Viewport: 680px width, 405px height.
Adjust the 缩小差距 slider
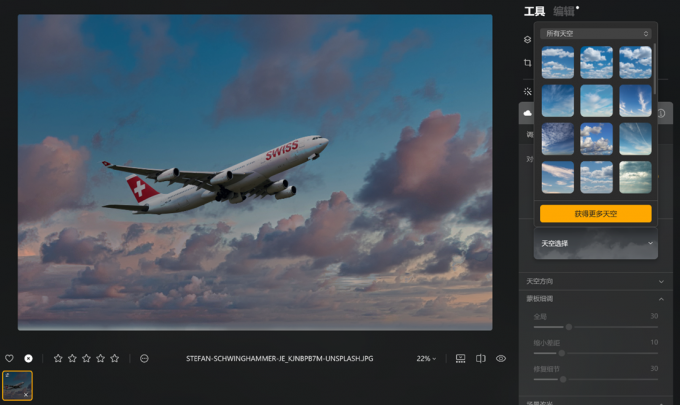coord(562,353)
